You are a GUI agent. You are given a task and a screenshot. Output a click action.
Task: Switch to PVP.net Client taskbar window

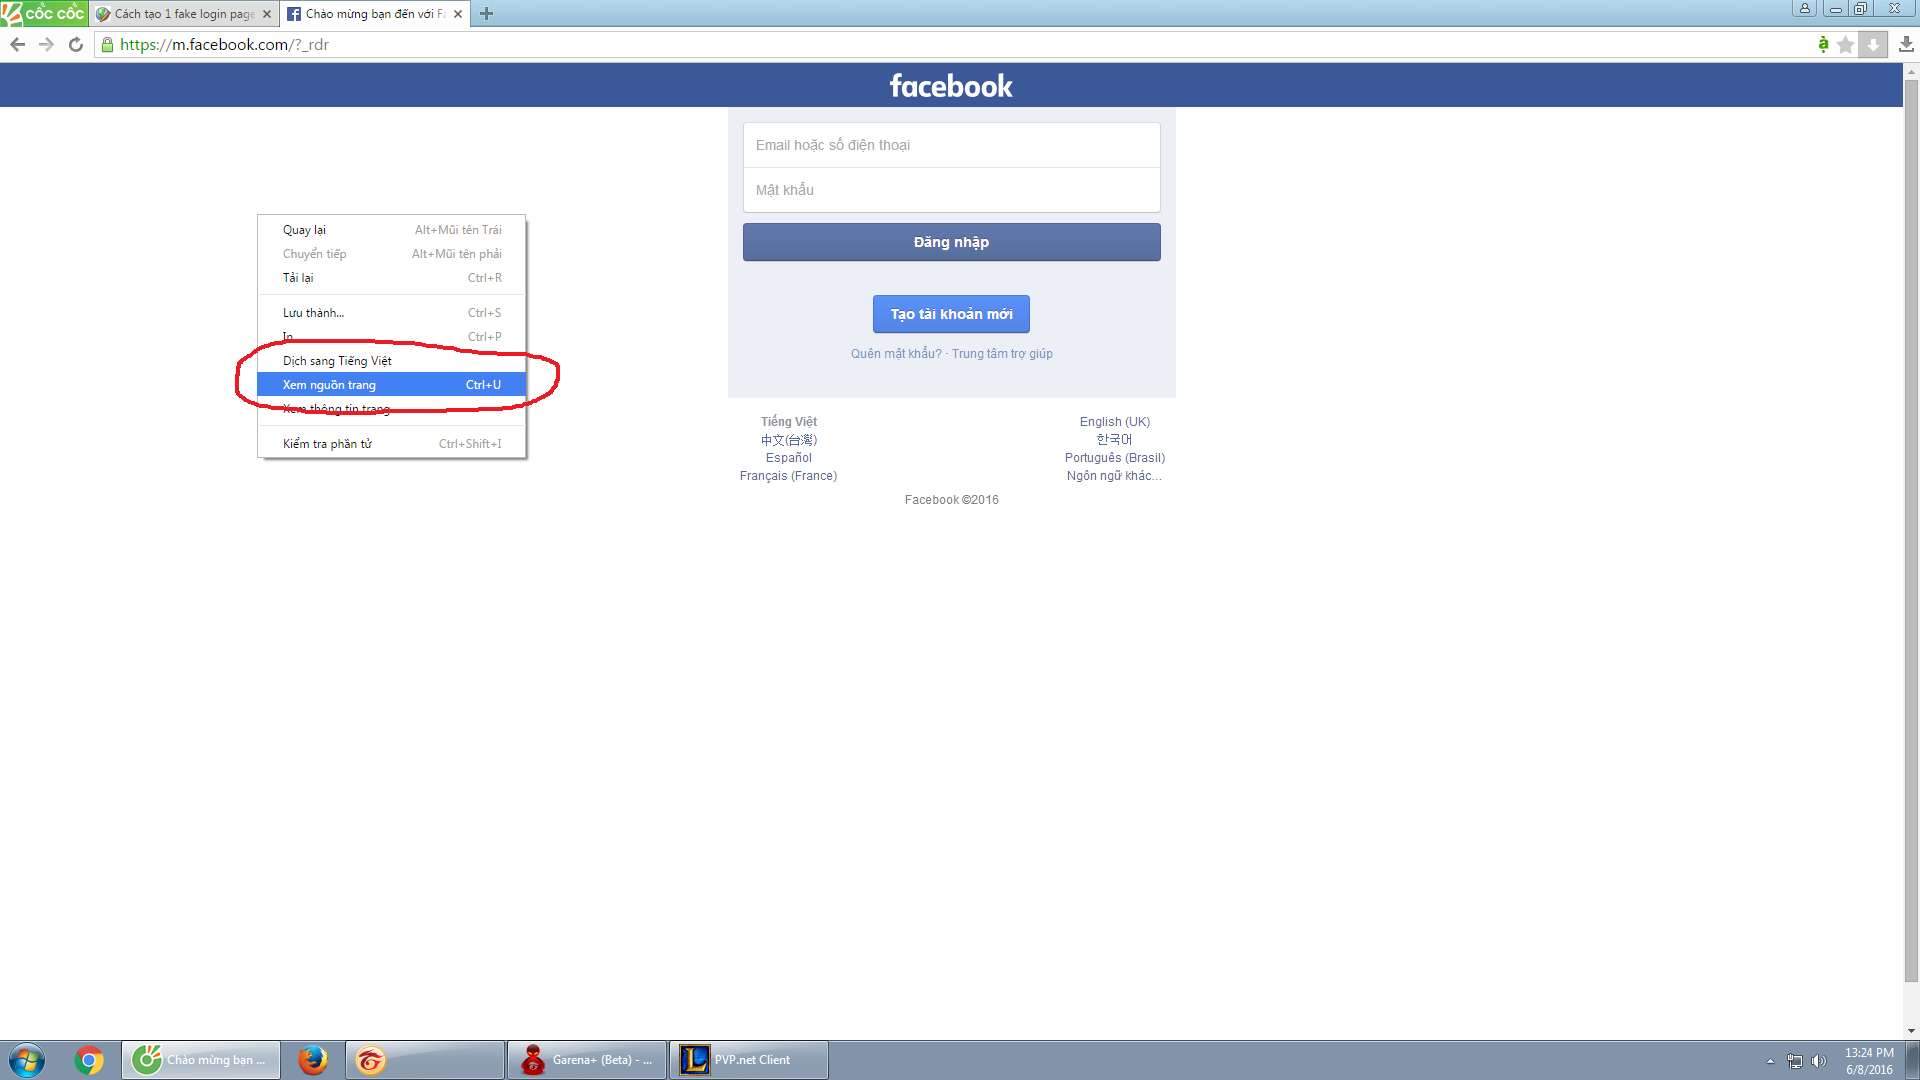pyautogui.click(x=749, y=1060)
